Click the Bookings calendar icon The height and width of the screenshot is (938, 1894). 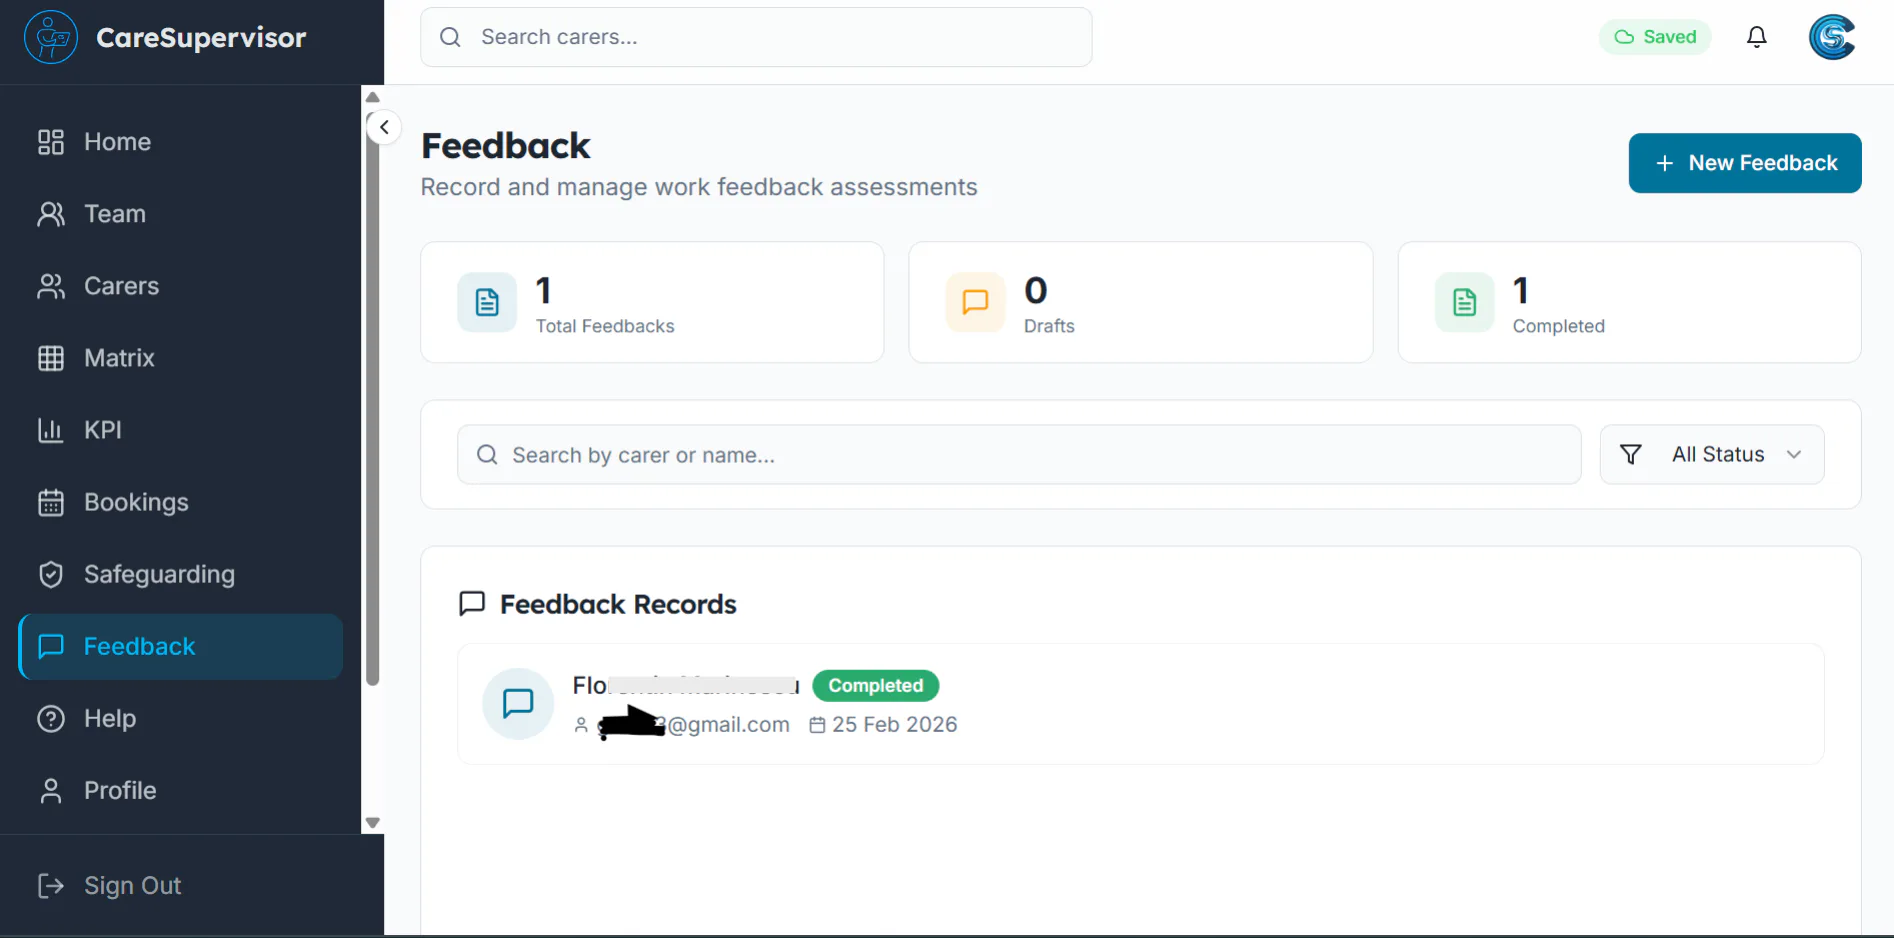(x=51, y=502)
